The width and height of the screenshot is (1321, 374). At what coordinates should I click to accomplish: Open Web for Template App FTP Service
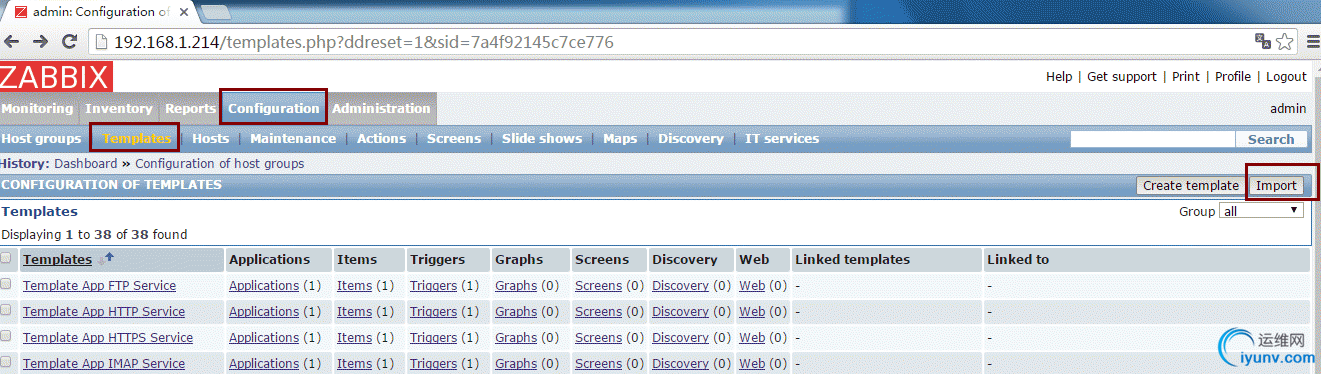click(x=752, y=285)
